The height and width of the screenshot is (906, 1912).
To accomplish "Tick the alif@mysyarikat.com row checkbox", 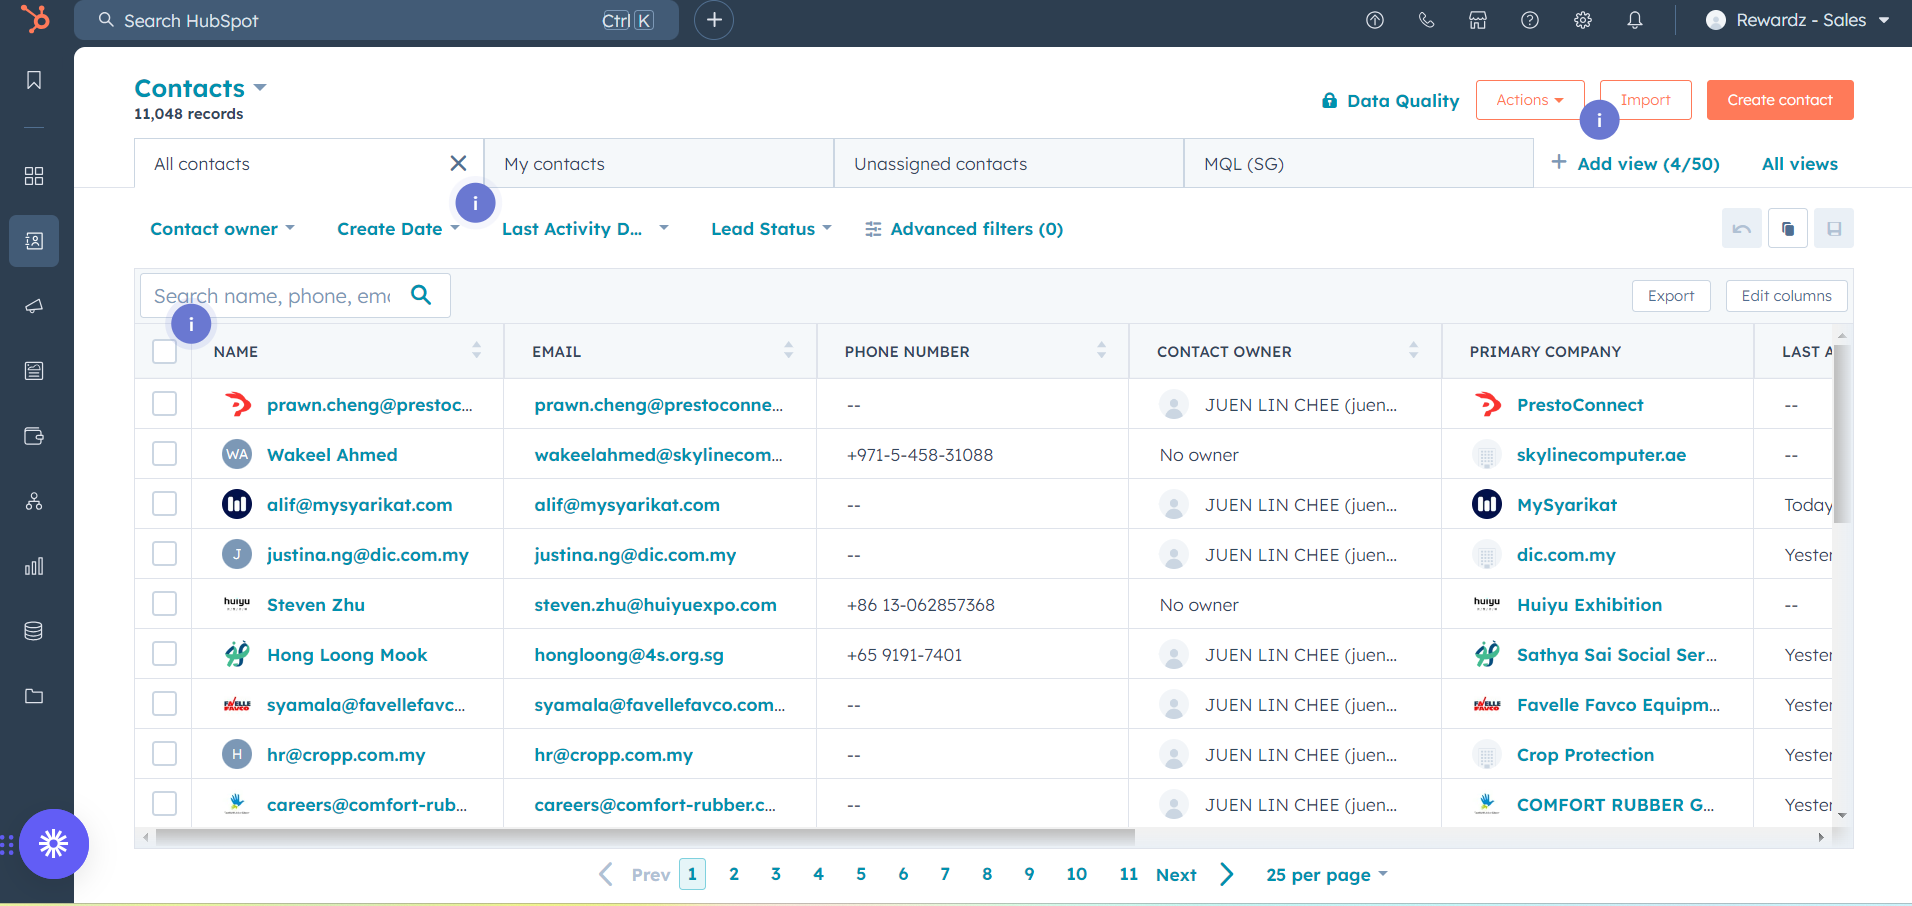I will (165, 504).
